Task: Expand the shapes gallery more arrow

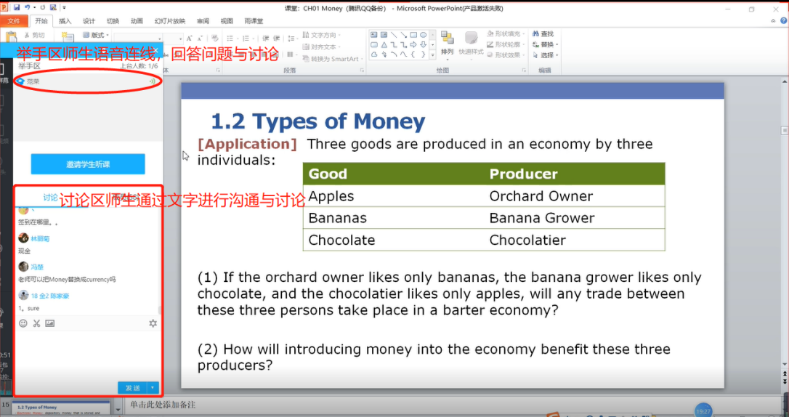Action: 433,55
